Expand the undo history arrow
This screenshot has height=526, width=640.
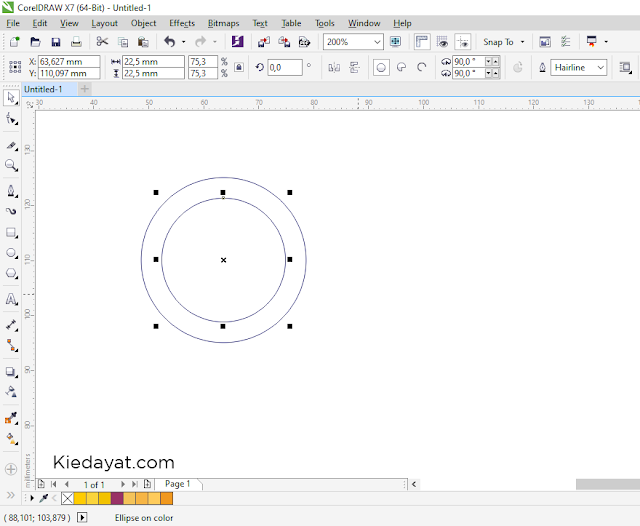click(x=184, y=42)
